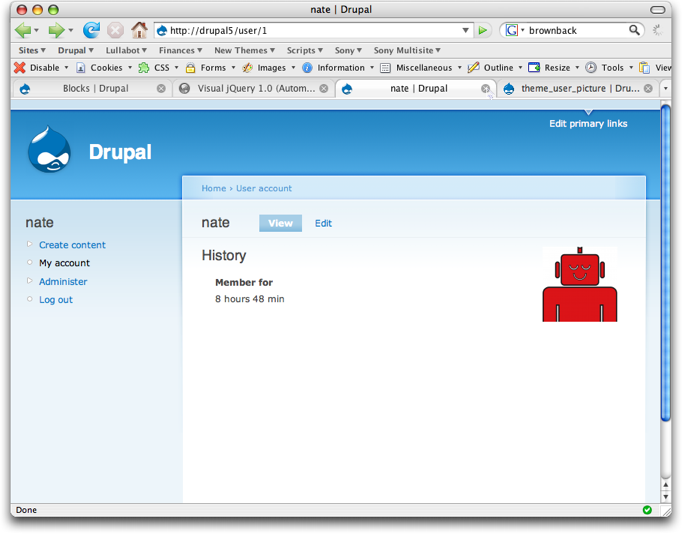Open the Sony Multisite bookmark folder
The width and height of the screenshot is (682, 534).
(407, 50)
